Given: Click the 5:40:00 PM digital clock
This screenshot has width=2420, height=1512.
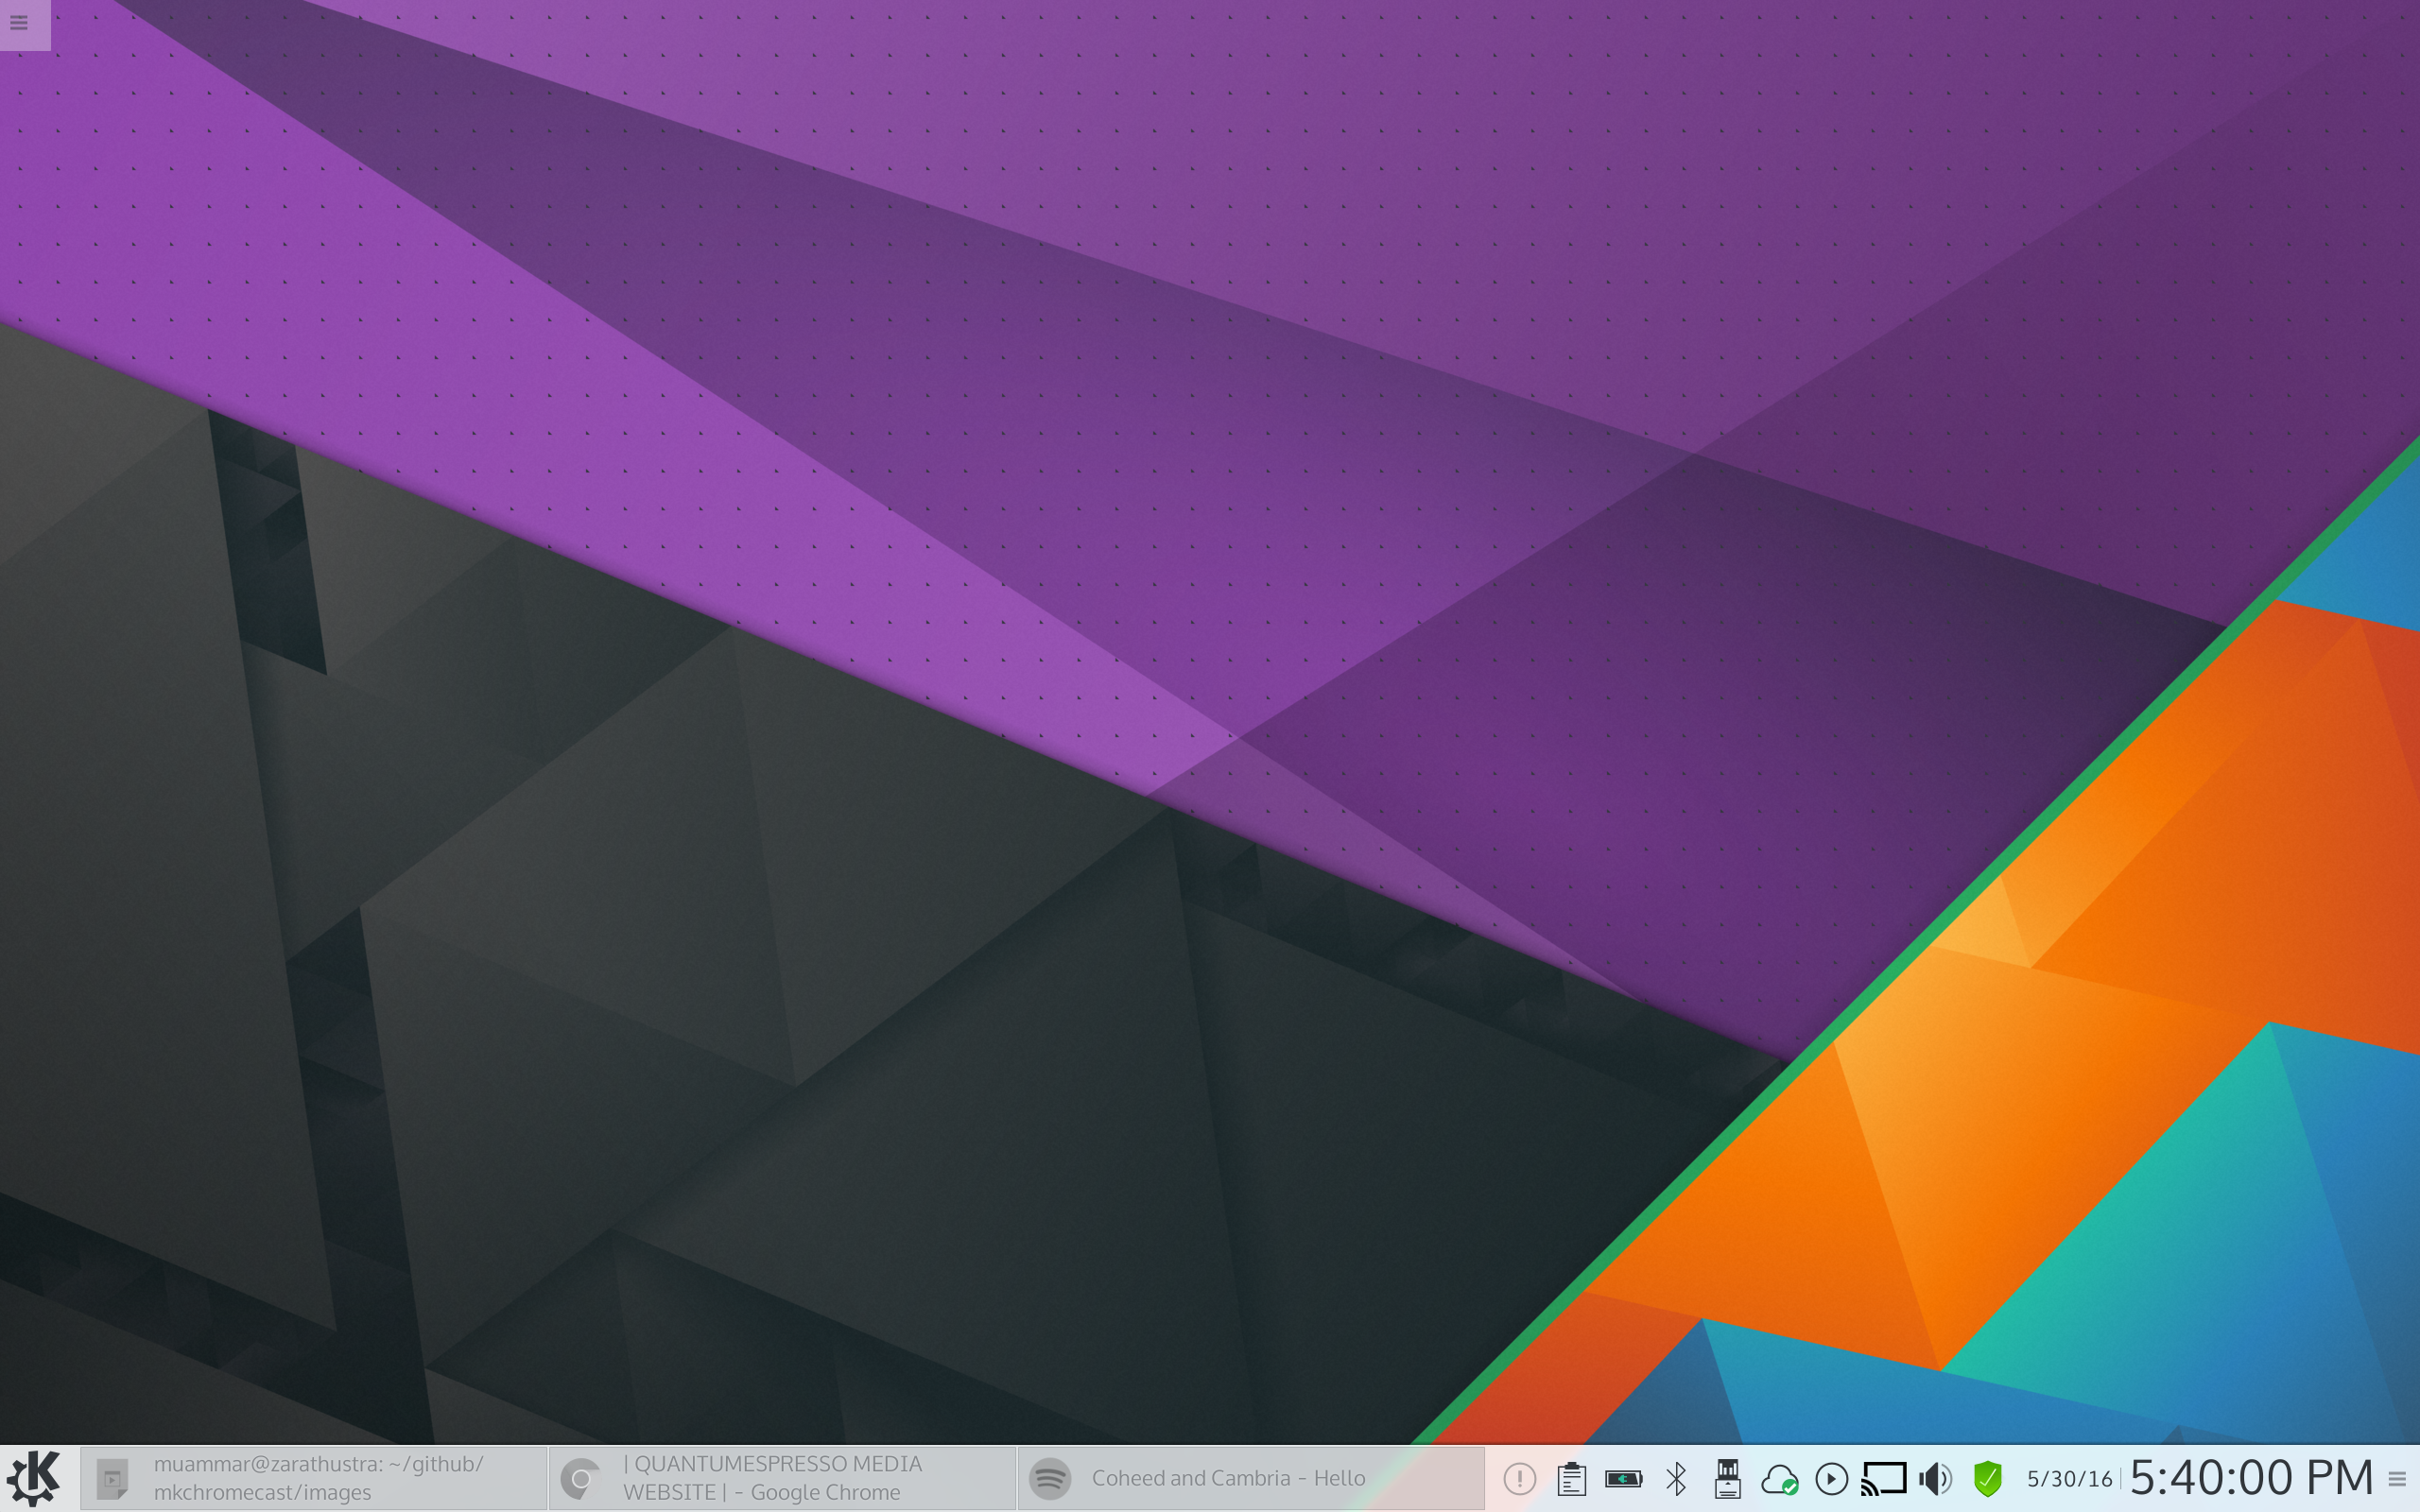Looking at the screenshot, I should click(2250, 1478).
